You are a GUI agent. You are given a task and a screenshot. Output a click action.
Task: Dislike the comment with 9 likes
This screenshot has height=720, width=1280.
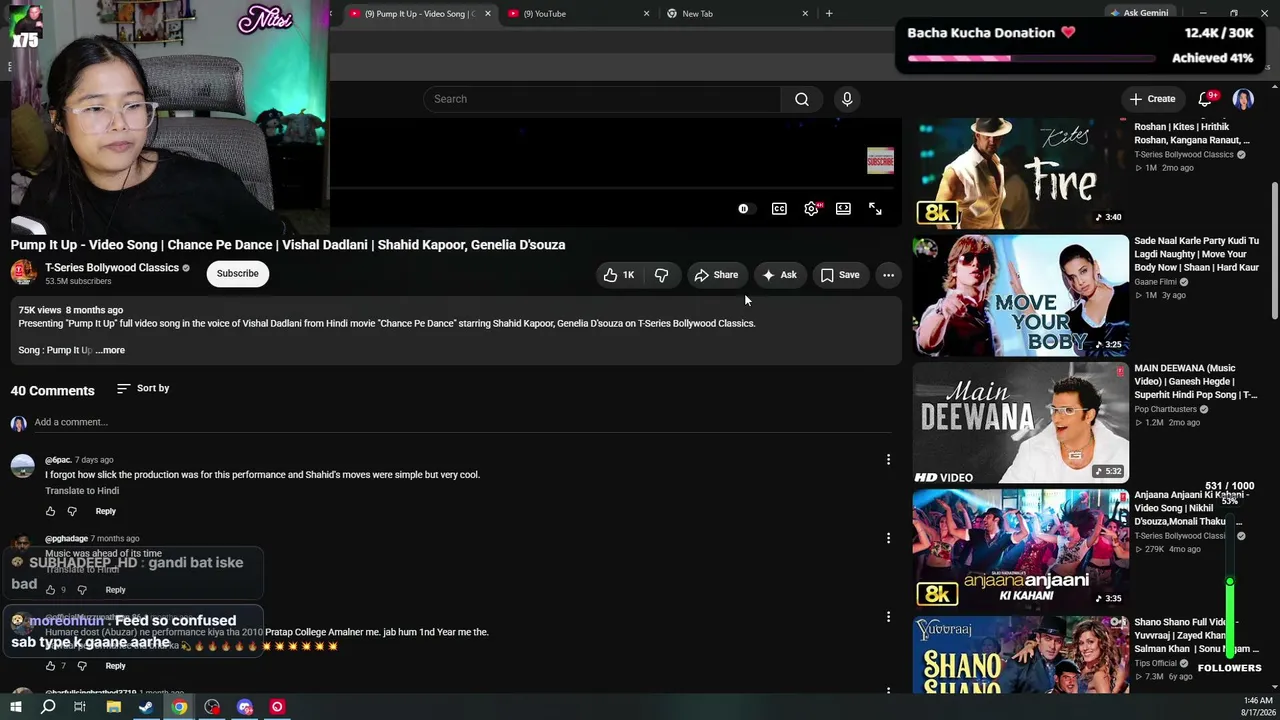82,590
